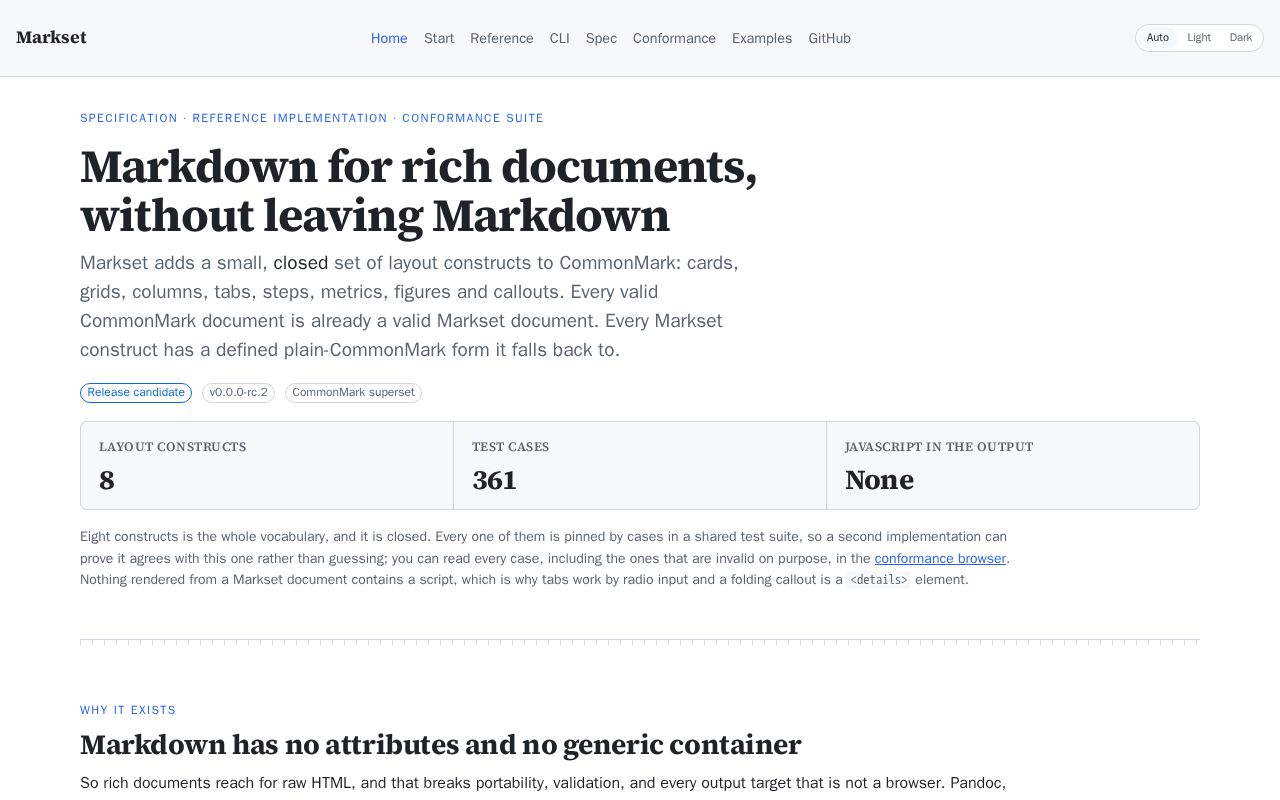Open the Conformance nav link
The height and width of the screenshot is (800, 1280).
pos(674,38)
